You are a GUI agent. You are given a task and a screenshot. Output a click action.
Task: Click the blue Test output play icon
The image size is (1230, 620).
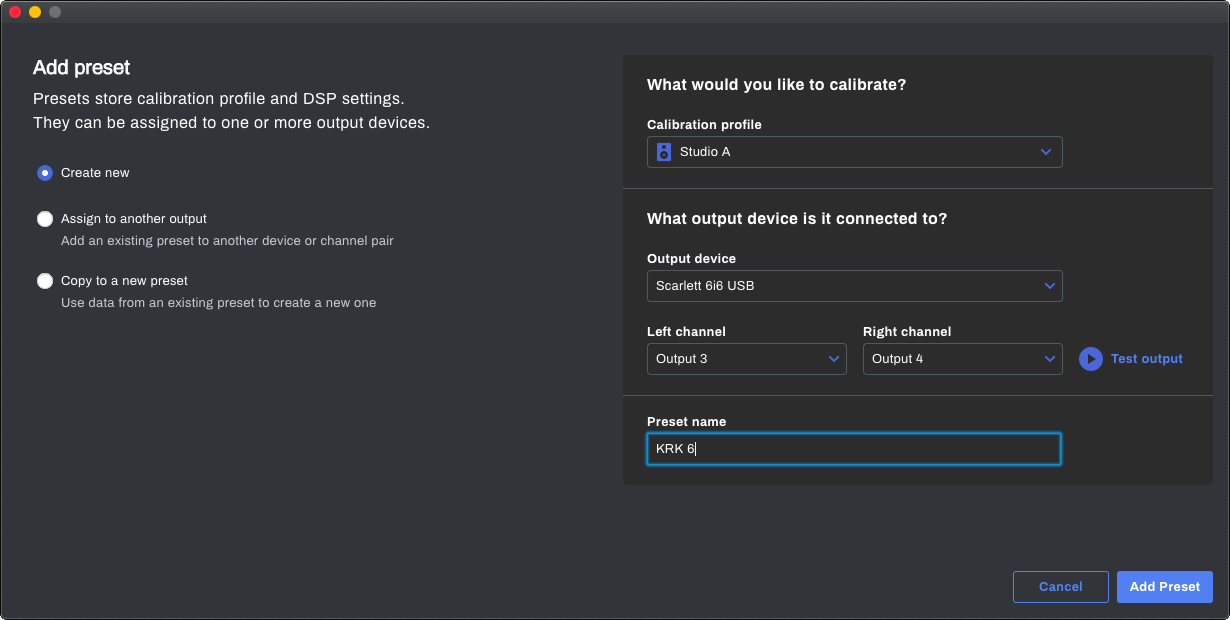coord(1090,359)
